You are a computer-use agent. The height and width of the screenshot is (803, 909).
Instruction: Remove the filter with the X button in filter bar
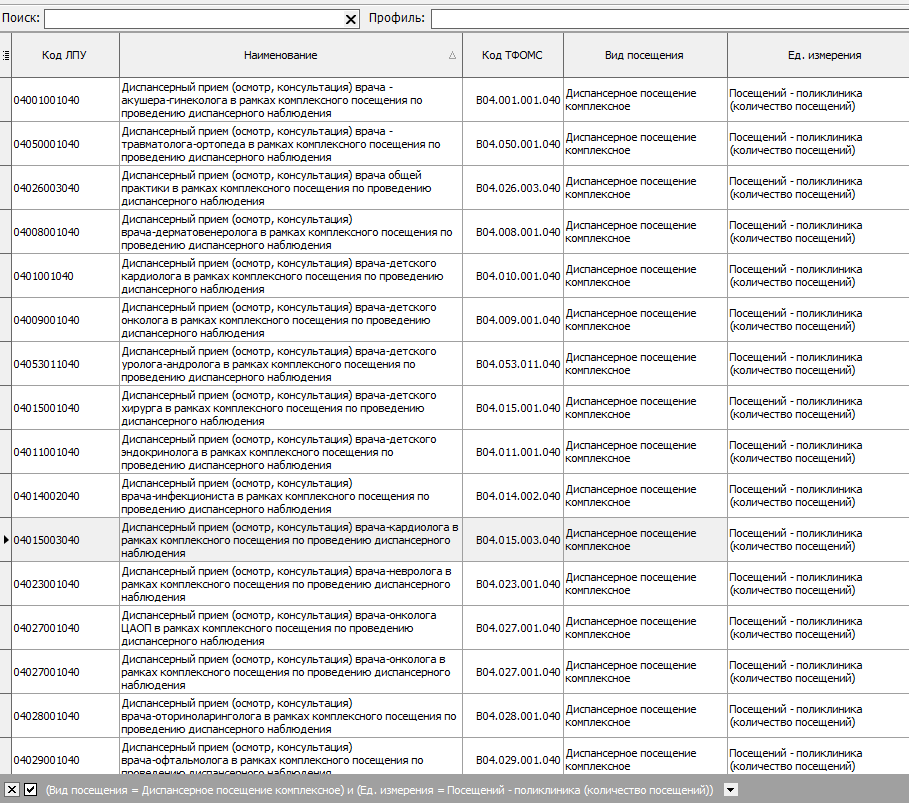[12, 790]
